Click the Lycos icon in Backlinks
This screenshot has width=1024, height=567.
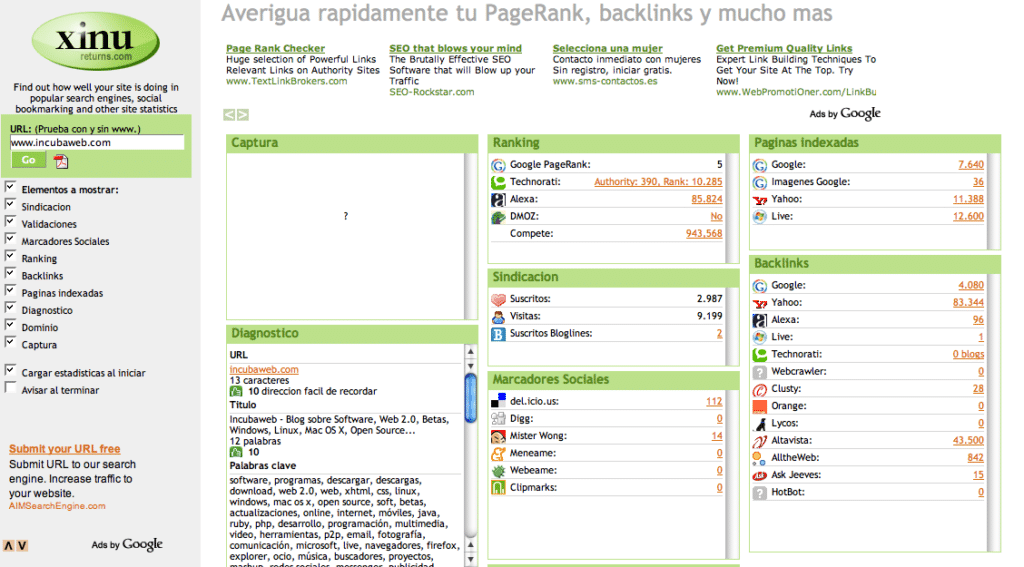760,424
